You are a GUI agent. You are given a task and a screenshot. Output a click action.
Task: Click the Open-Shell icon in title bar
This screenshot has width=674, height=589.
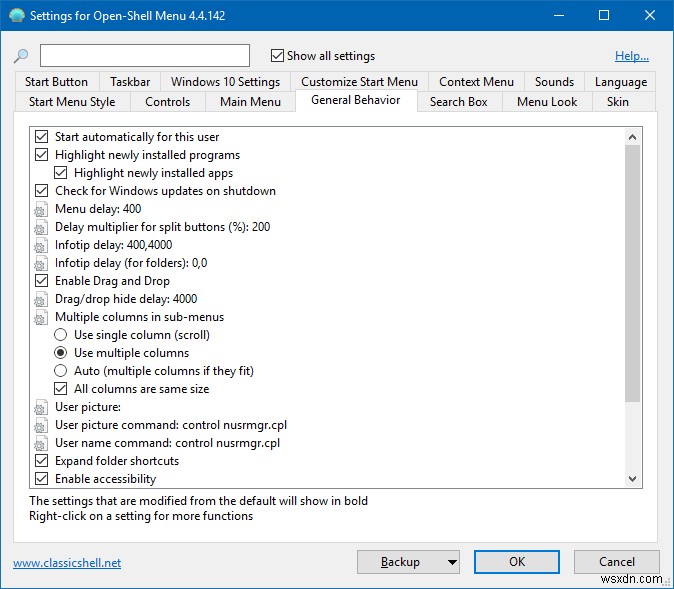tap(16, 16)
